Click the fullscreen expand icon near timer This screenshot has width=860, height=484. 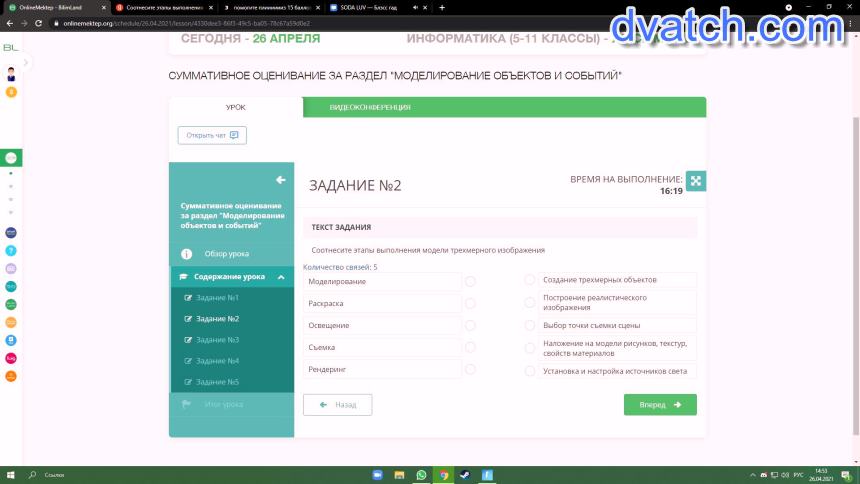(696, 181)
